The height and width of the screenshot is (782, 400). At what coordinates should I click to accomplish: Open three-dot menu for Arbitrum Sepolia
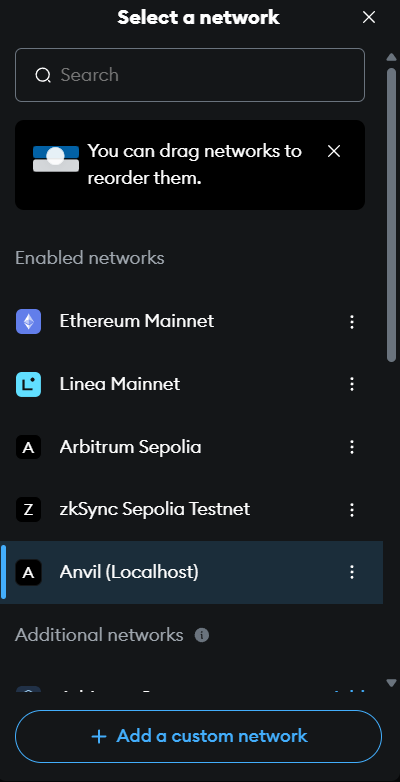pyautogui.click(x=352, y=447)
